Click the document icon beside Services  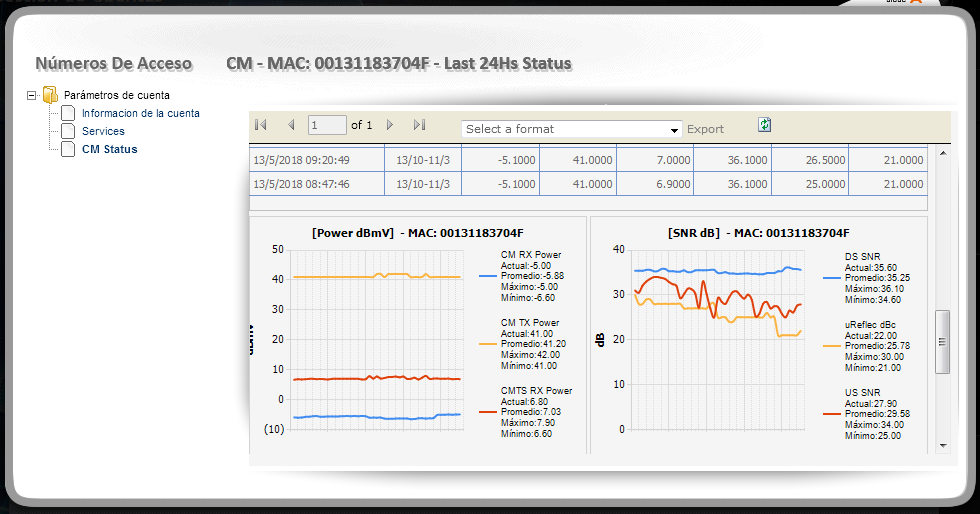[x=68, y=131]
